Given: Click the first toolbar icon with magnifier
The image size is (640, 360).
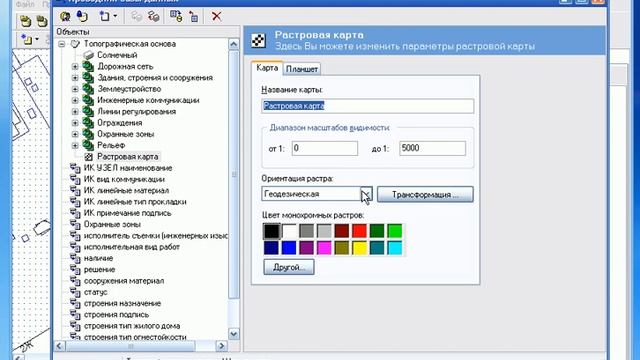Looking at the screenshot, I should 65,16.
